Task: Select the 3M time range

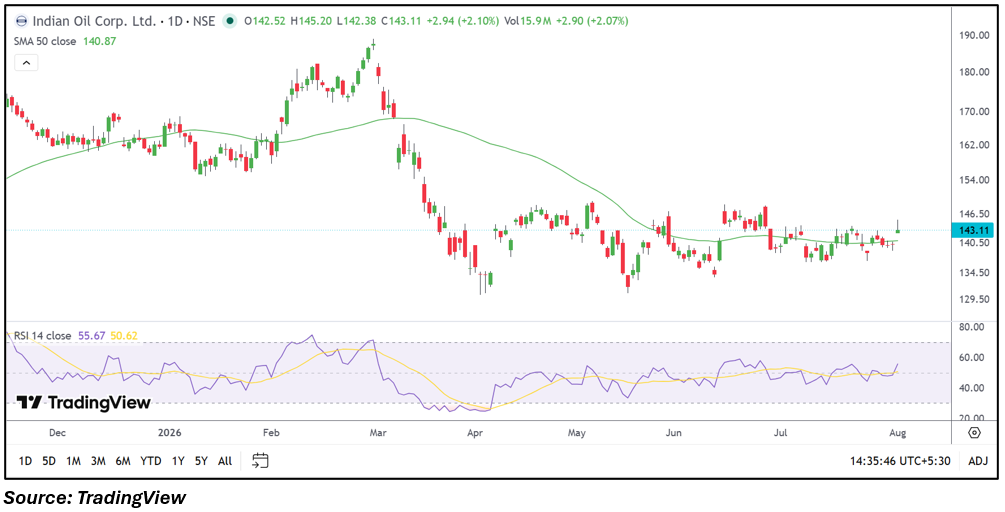Action: coord(98,461)
